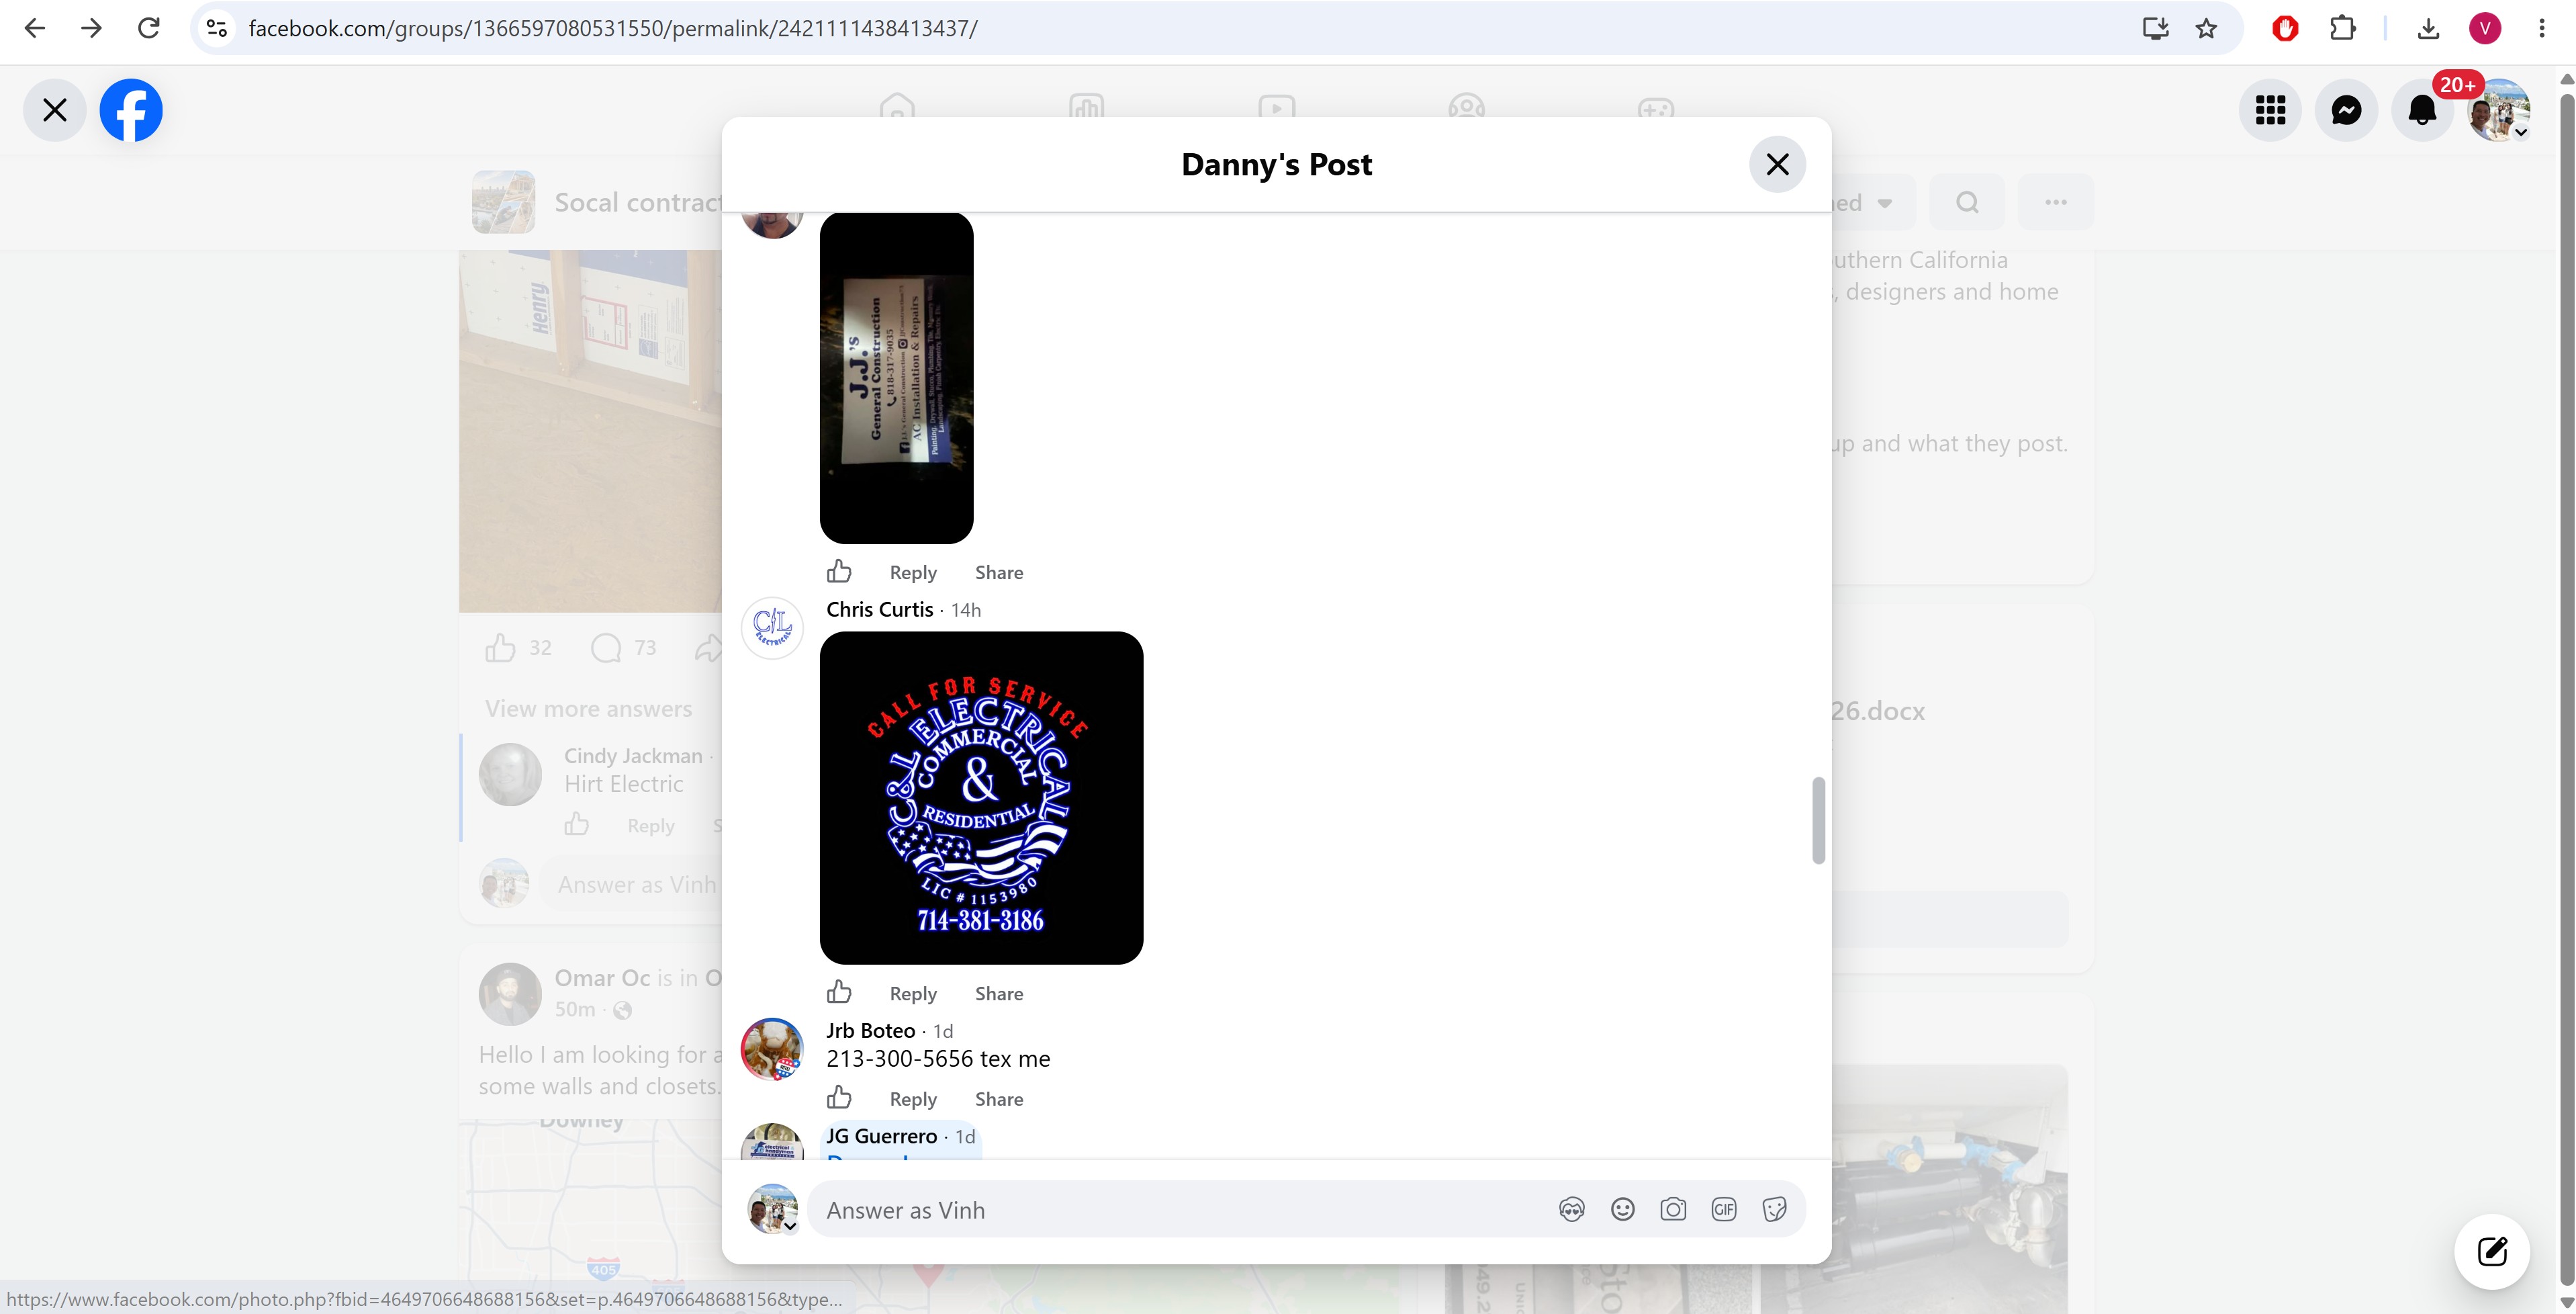Switch commenting identity via avatar dropdown
2576x1314 pixels.
click(773, 1209)
